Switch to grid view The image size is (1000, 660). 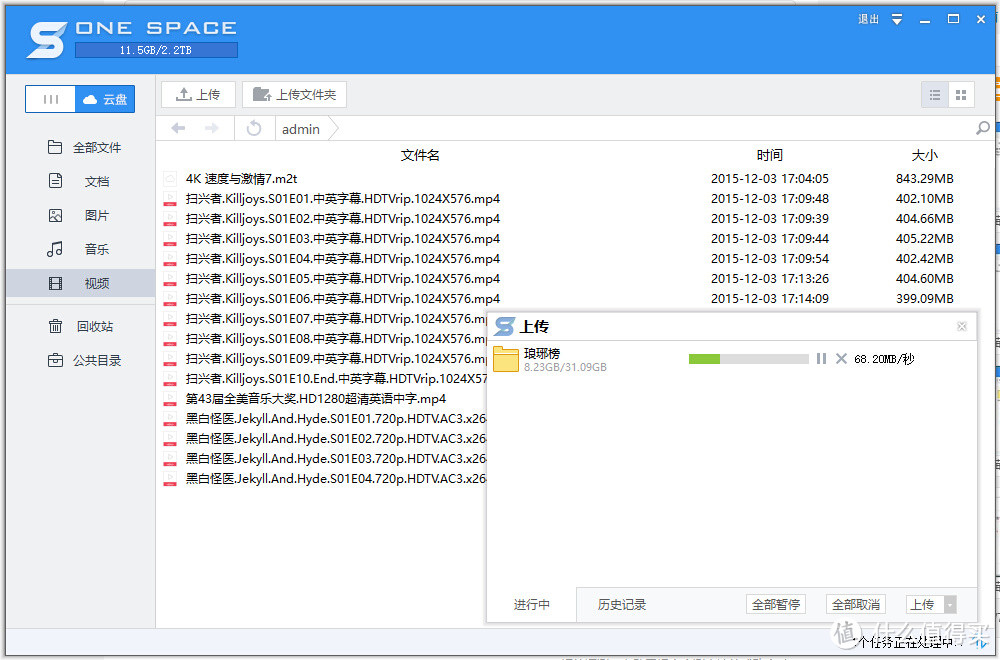(x=961, y=95)
